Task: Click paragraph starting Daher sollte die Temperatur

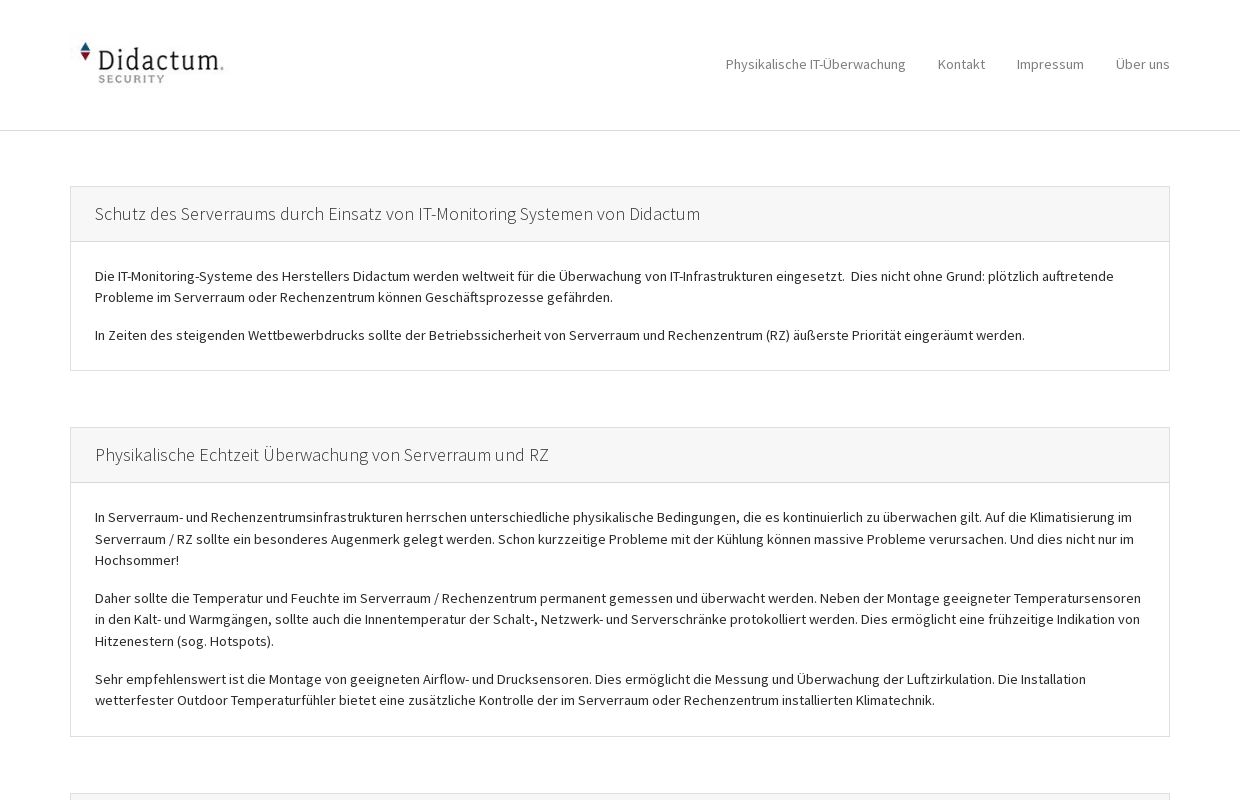Action: point(619,619)
